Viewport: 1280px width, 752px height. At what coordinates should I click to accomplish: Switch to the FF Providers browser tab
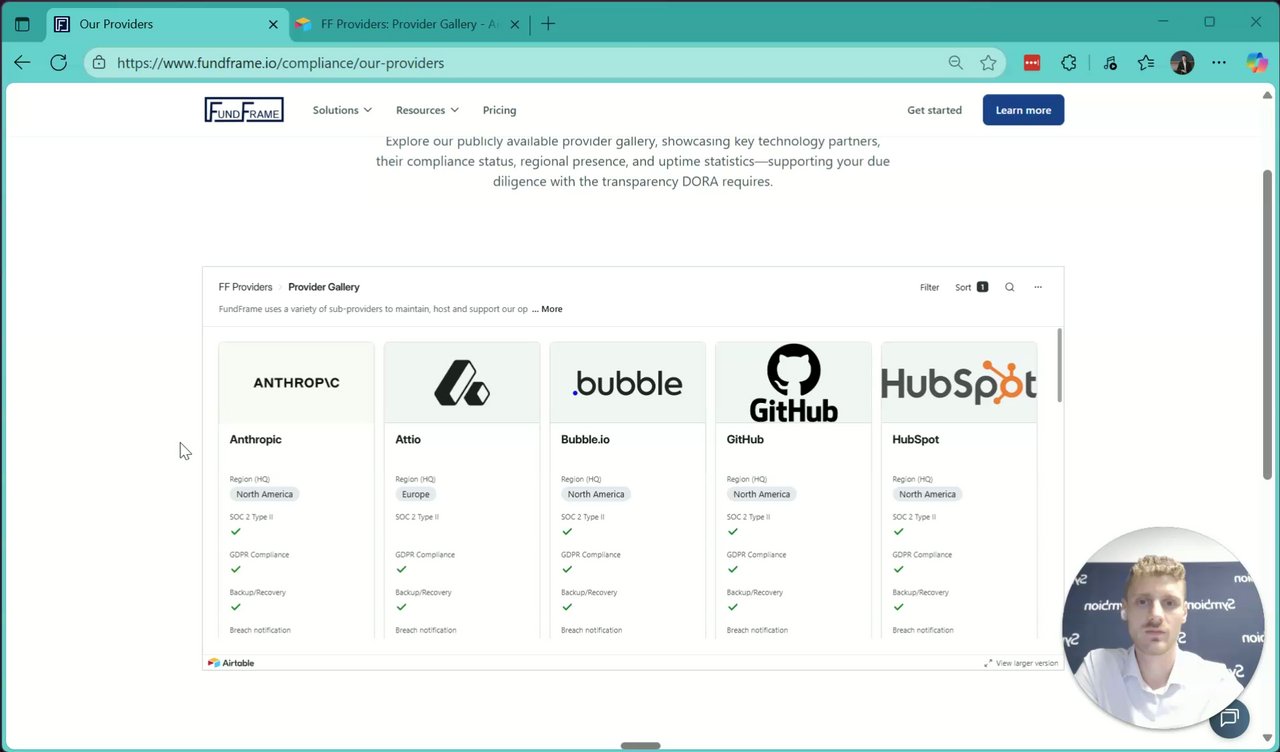click(410, 24)
